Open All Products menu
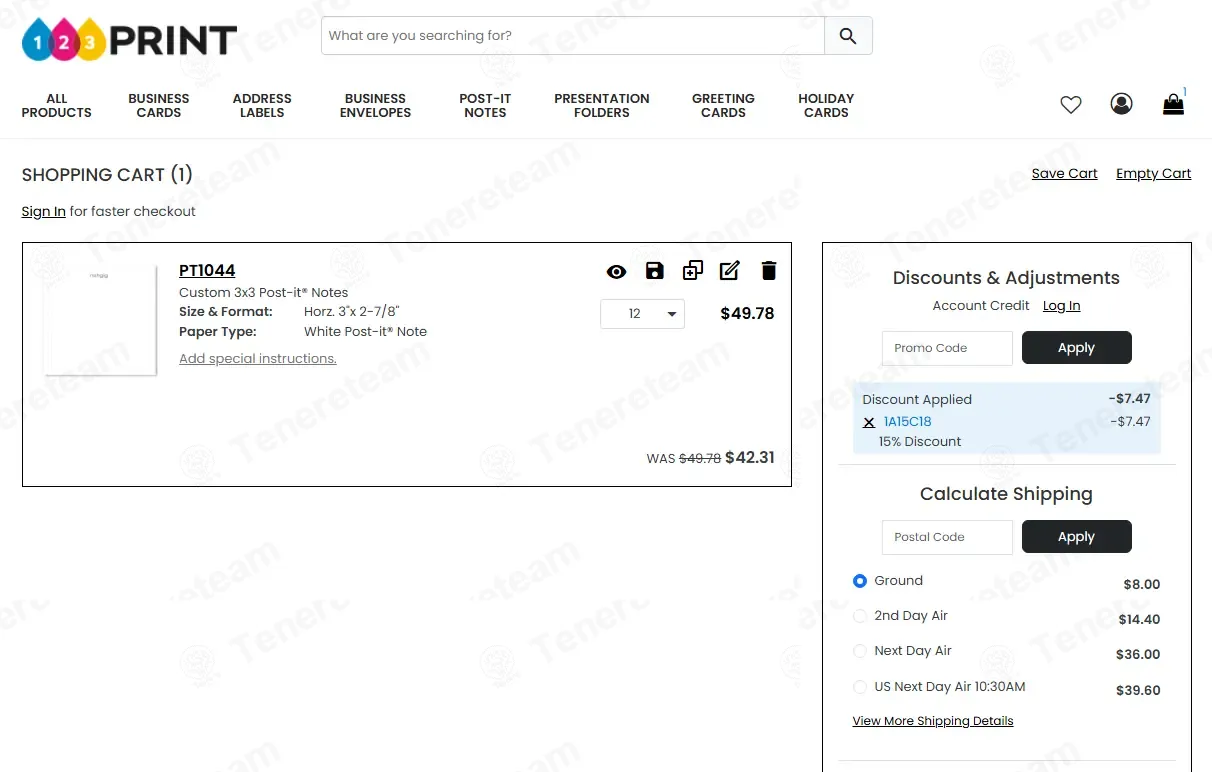Viewport: 1212px width, 772px height. click(x=57, y=106)
